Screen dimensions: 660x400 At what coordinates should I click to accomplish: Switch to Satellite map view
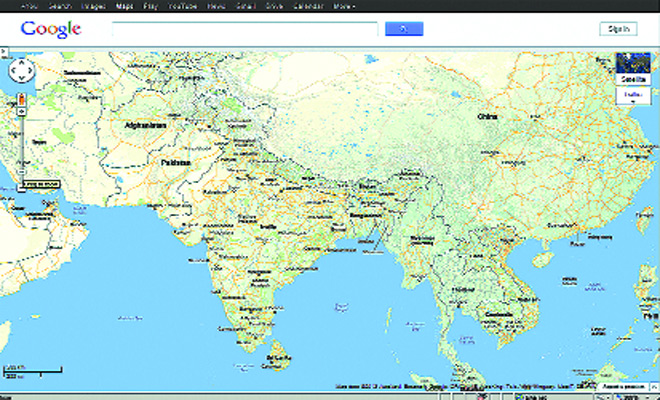[x=632, y=68]
